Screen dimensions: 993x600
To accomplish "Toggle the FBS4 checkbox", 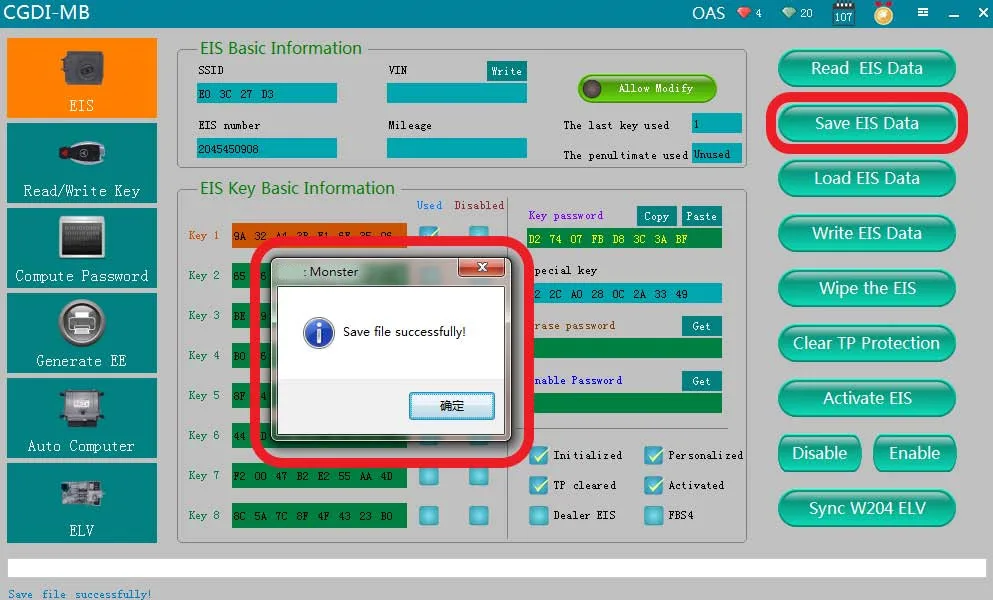I will click(x=654, y=516).
